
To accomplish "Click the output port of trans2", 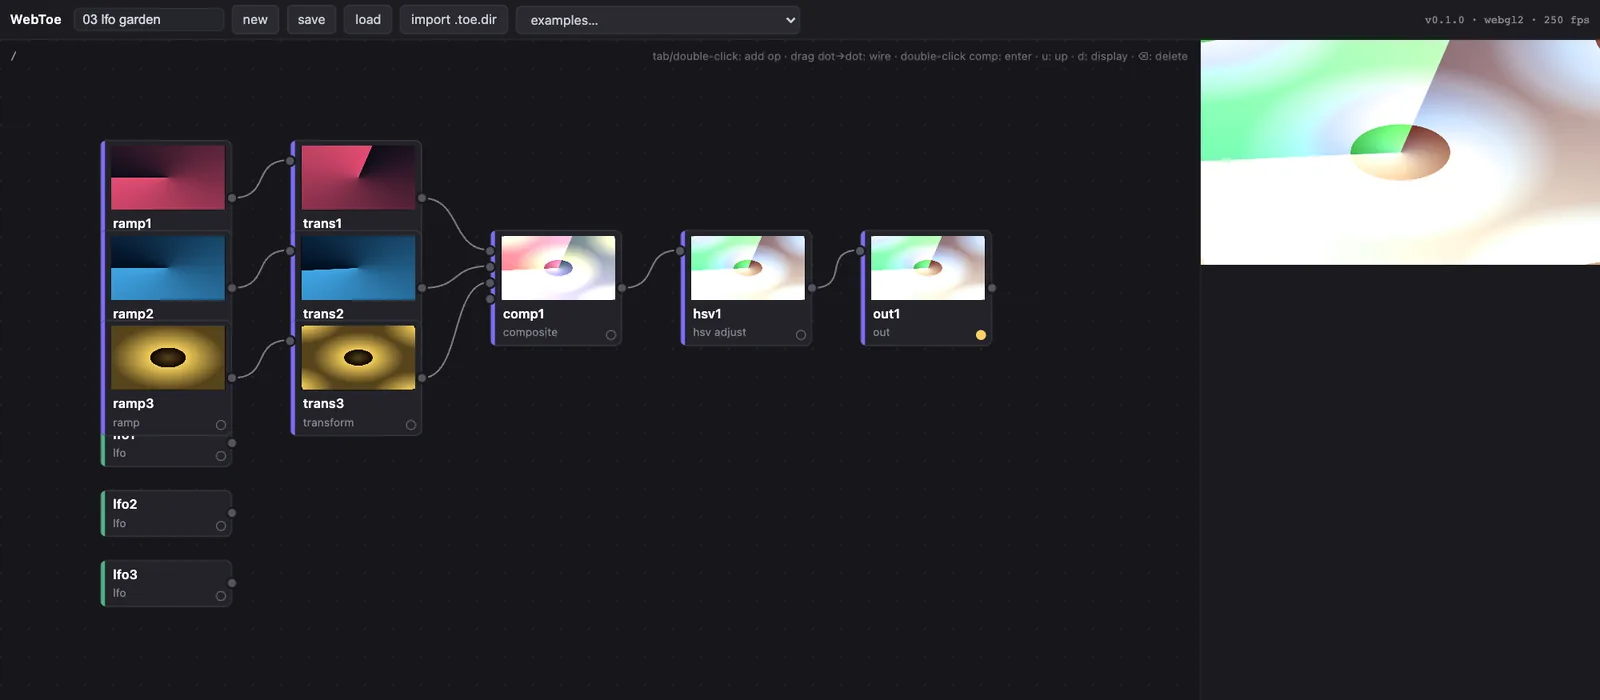I will tap(422, 288).
